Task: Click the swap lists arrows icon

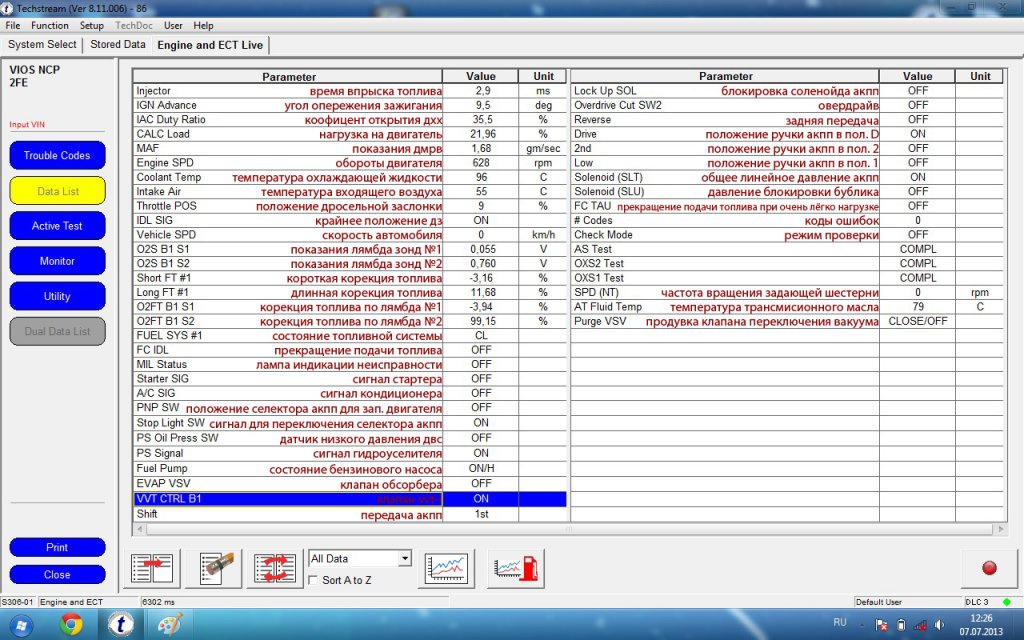Action: 273,568
